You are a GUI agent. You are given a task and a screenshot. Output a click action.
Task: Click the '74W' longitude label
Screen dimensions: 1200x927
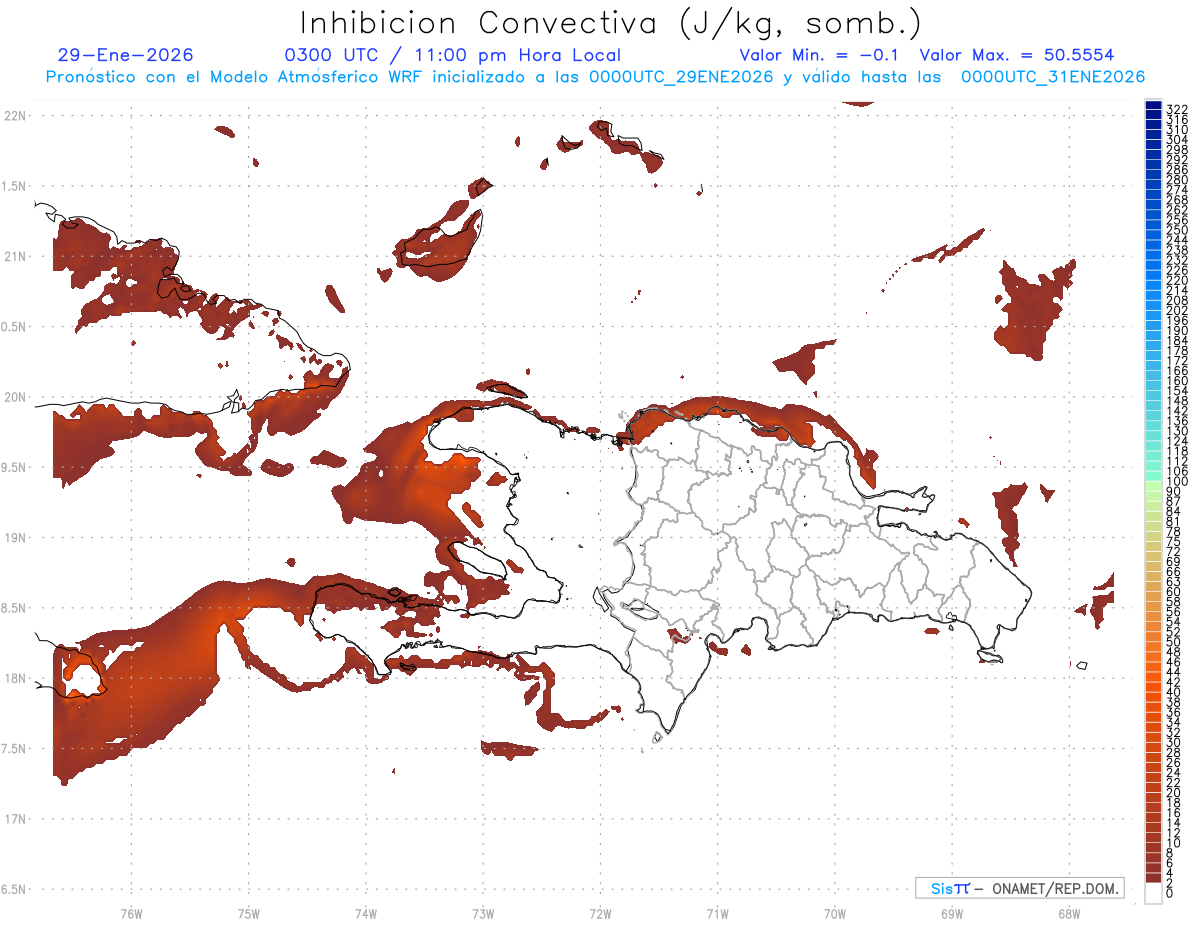coord(366,913)
